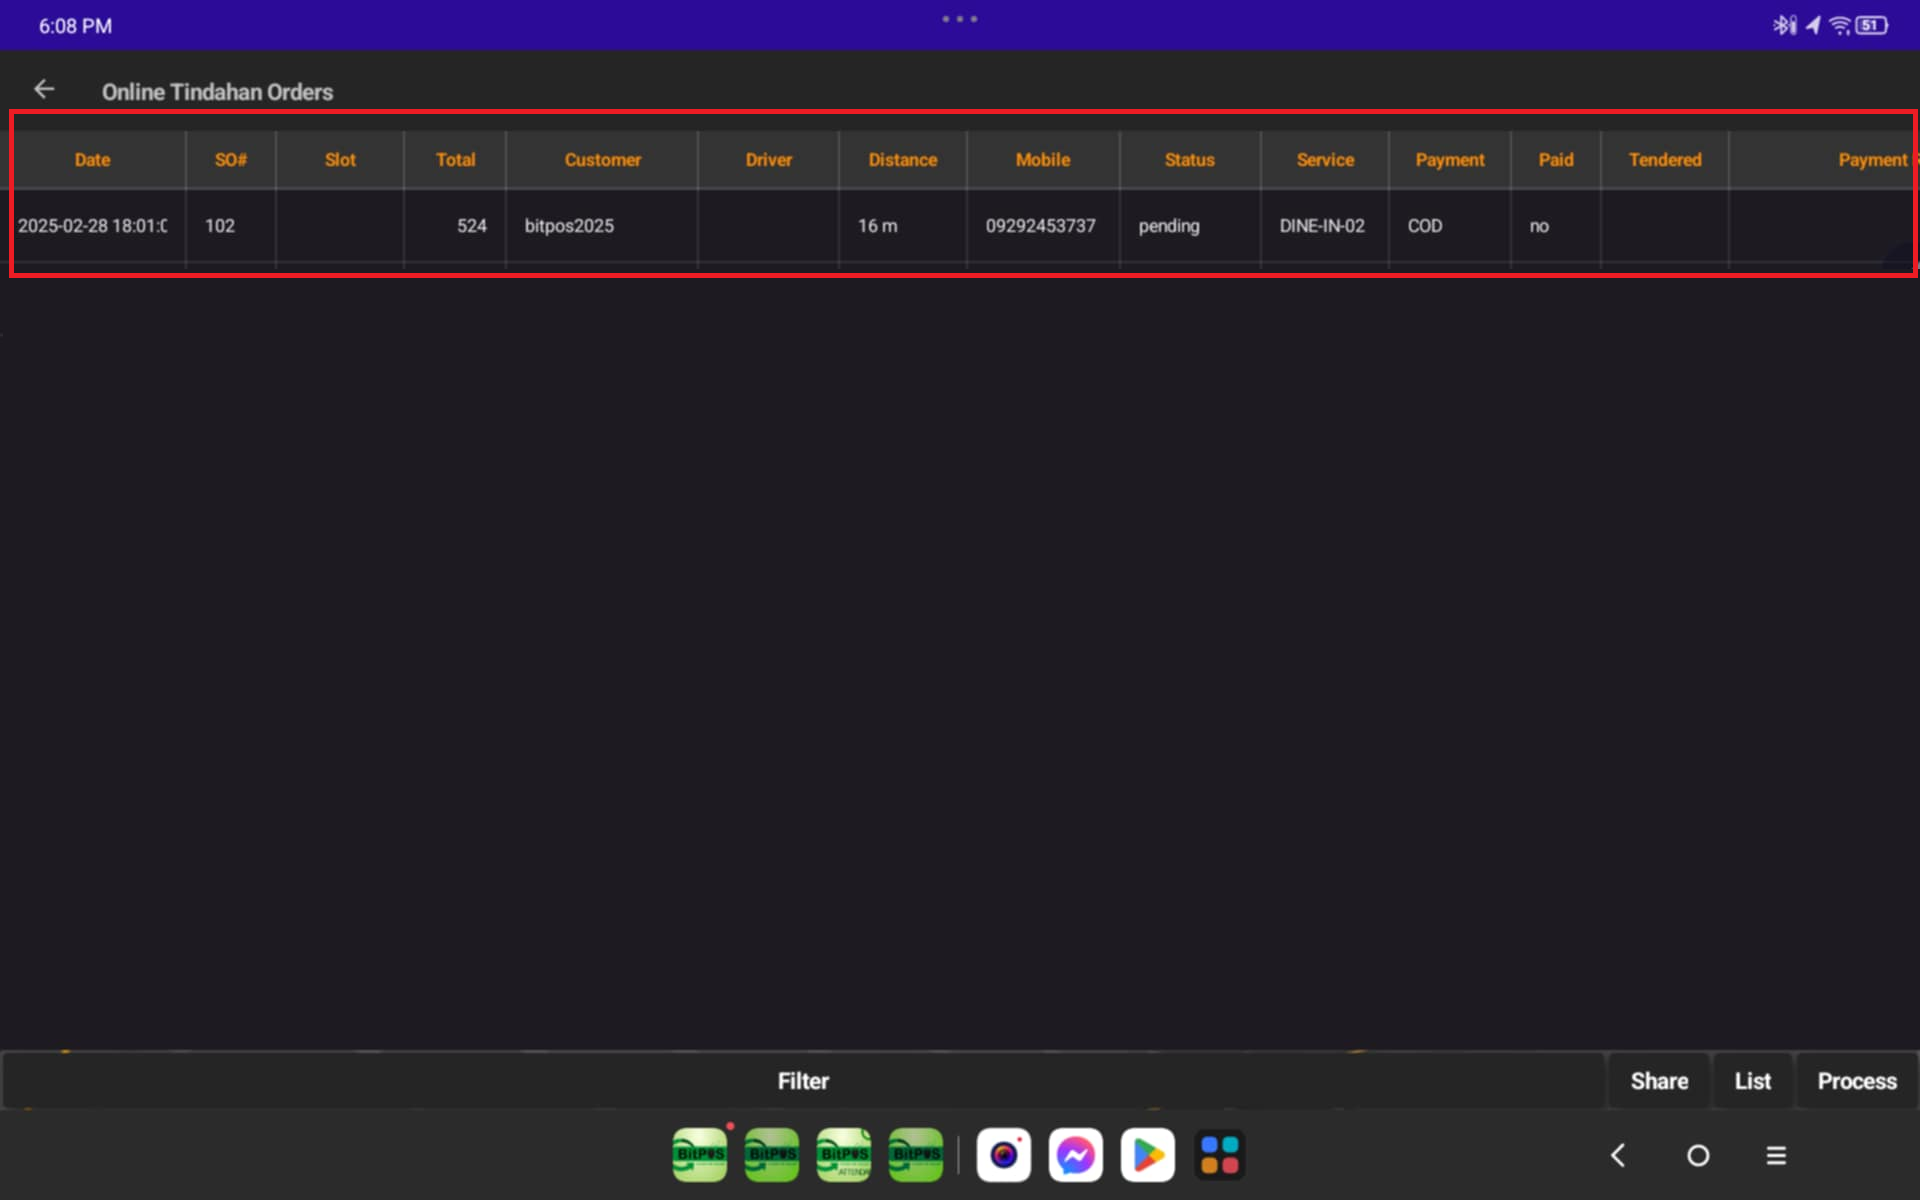
Task: Click the Service column header
Action: (1325, 160)
